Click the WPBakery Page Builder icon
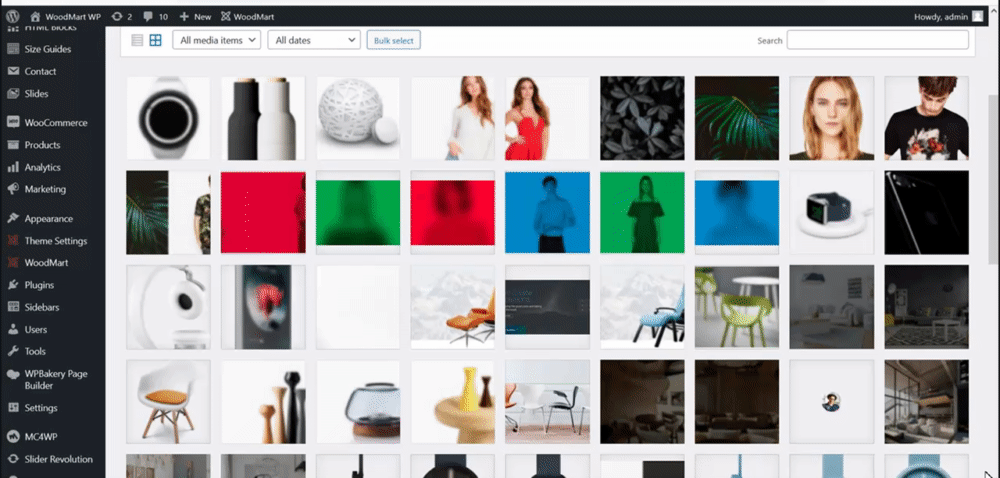Viewport: 1000px width, 478px height. click(x=13, y=375)
